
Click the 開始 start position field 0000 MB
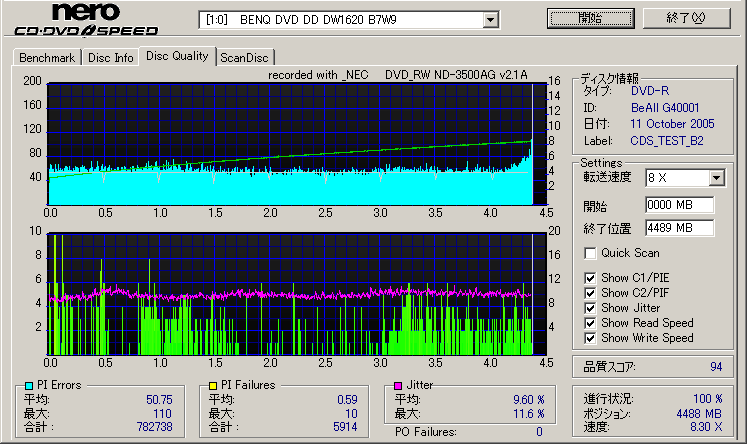[680, 205]
